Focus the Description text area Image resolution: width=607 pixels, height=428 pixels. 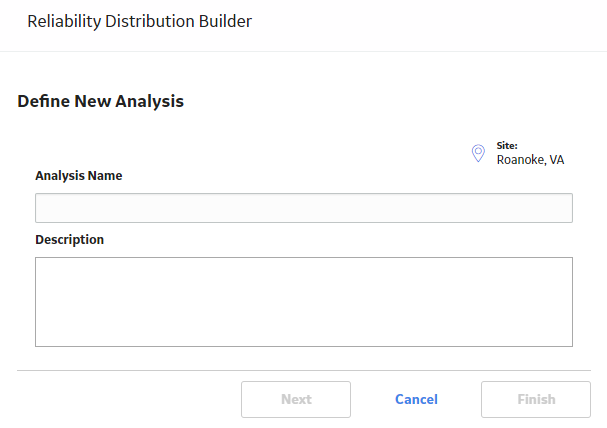click(x=304, y=302)
